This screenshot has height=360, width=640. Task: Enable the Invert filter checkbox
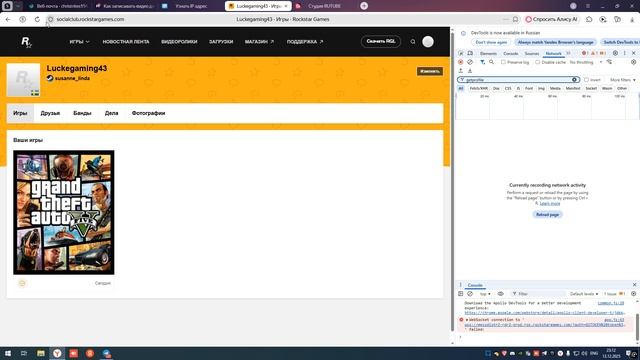point(586,80)
